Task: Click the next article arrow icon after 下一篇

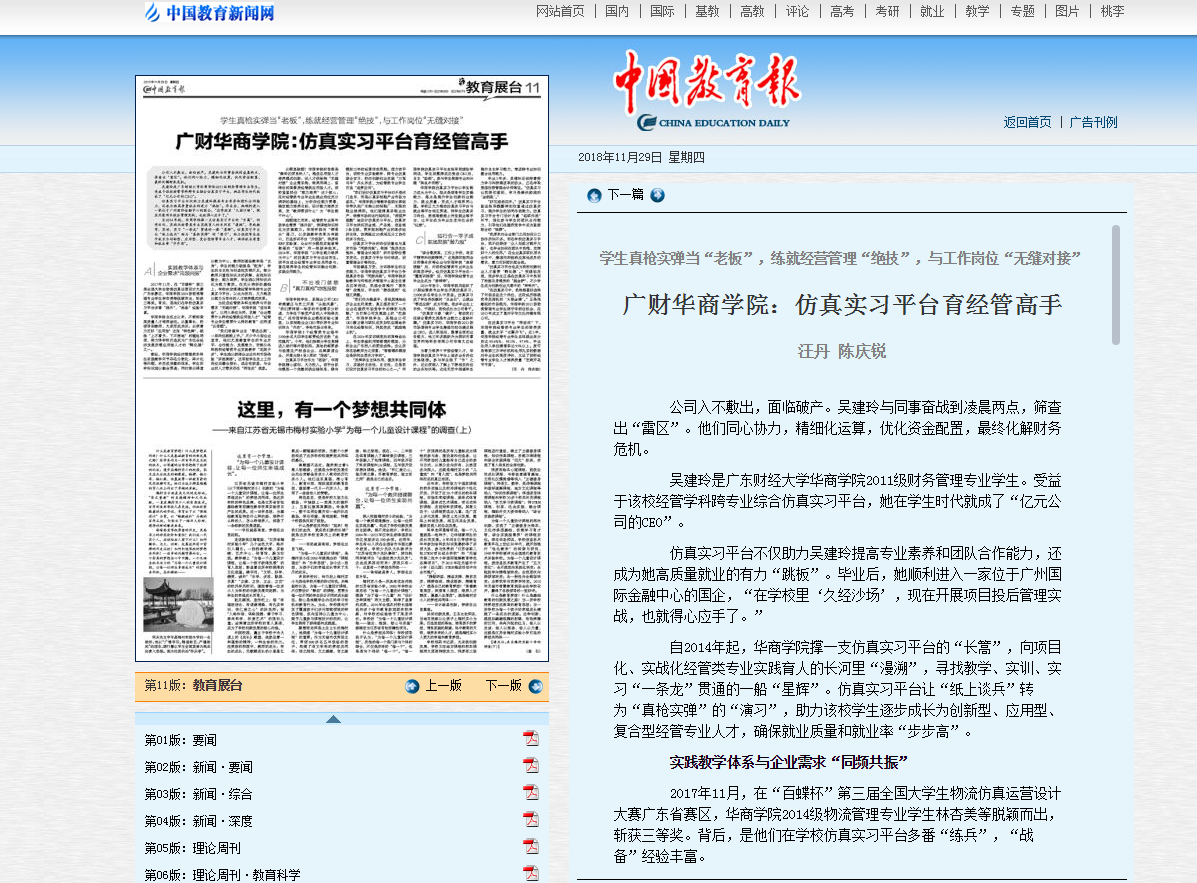Action: 657,195
